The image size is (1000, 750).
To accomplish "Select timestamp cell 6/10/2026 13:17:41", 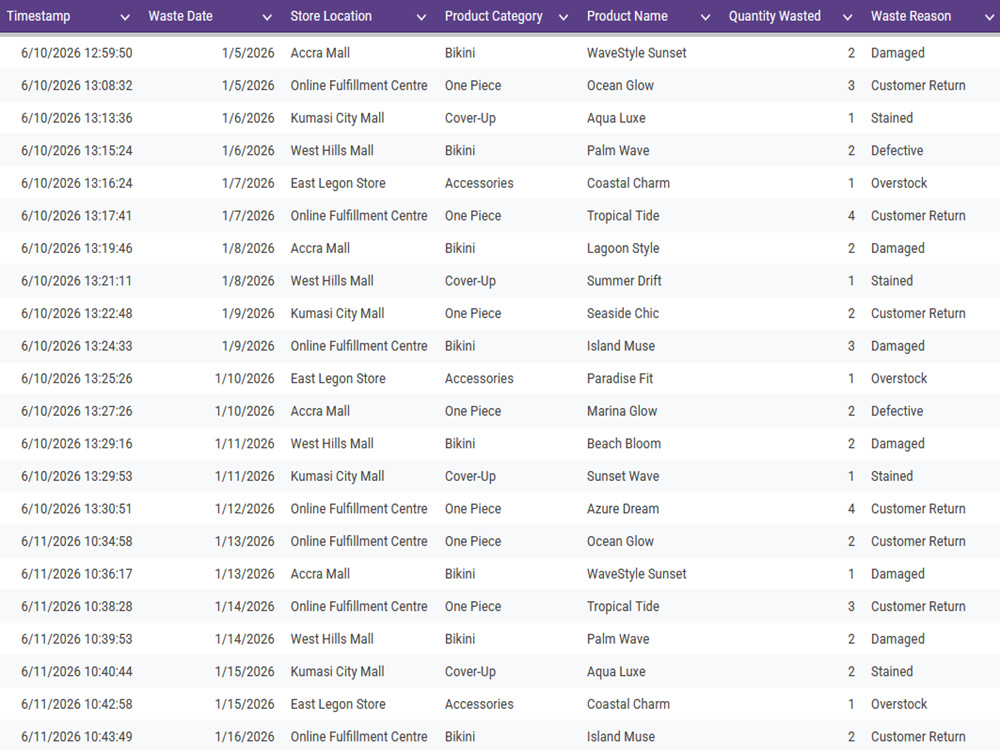I will [x=77, y=216].
